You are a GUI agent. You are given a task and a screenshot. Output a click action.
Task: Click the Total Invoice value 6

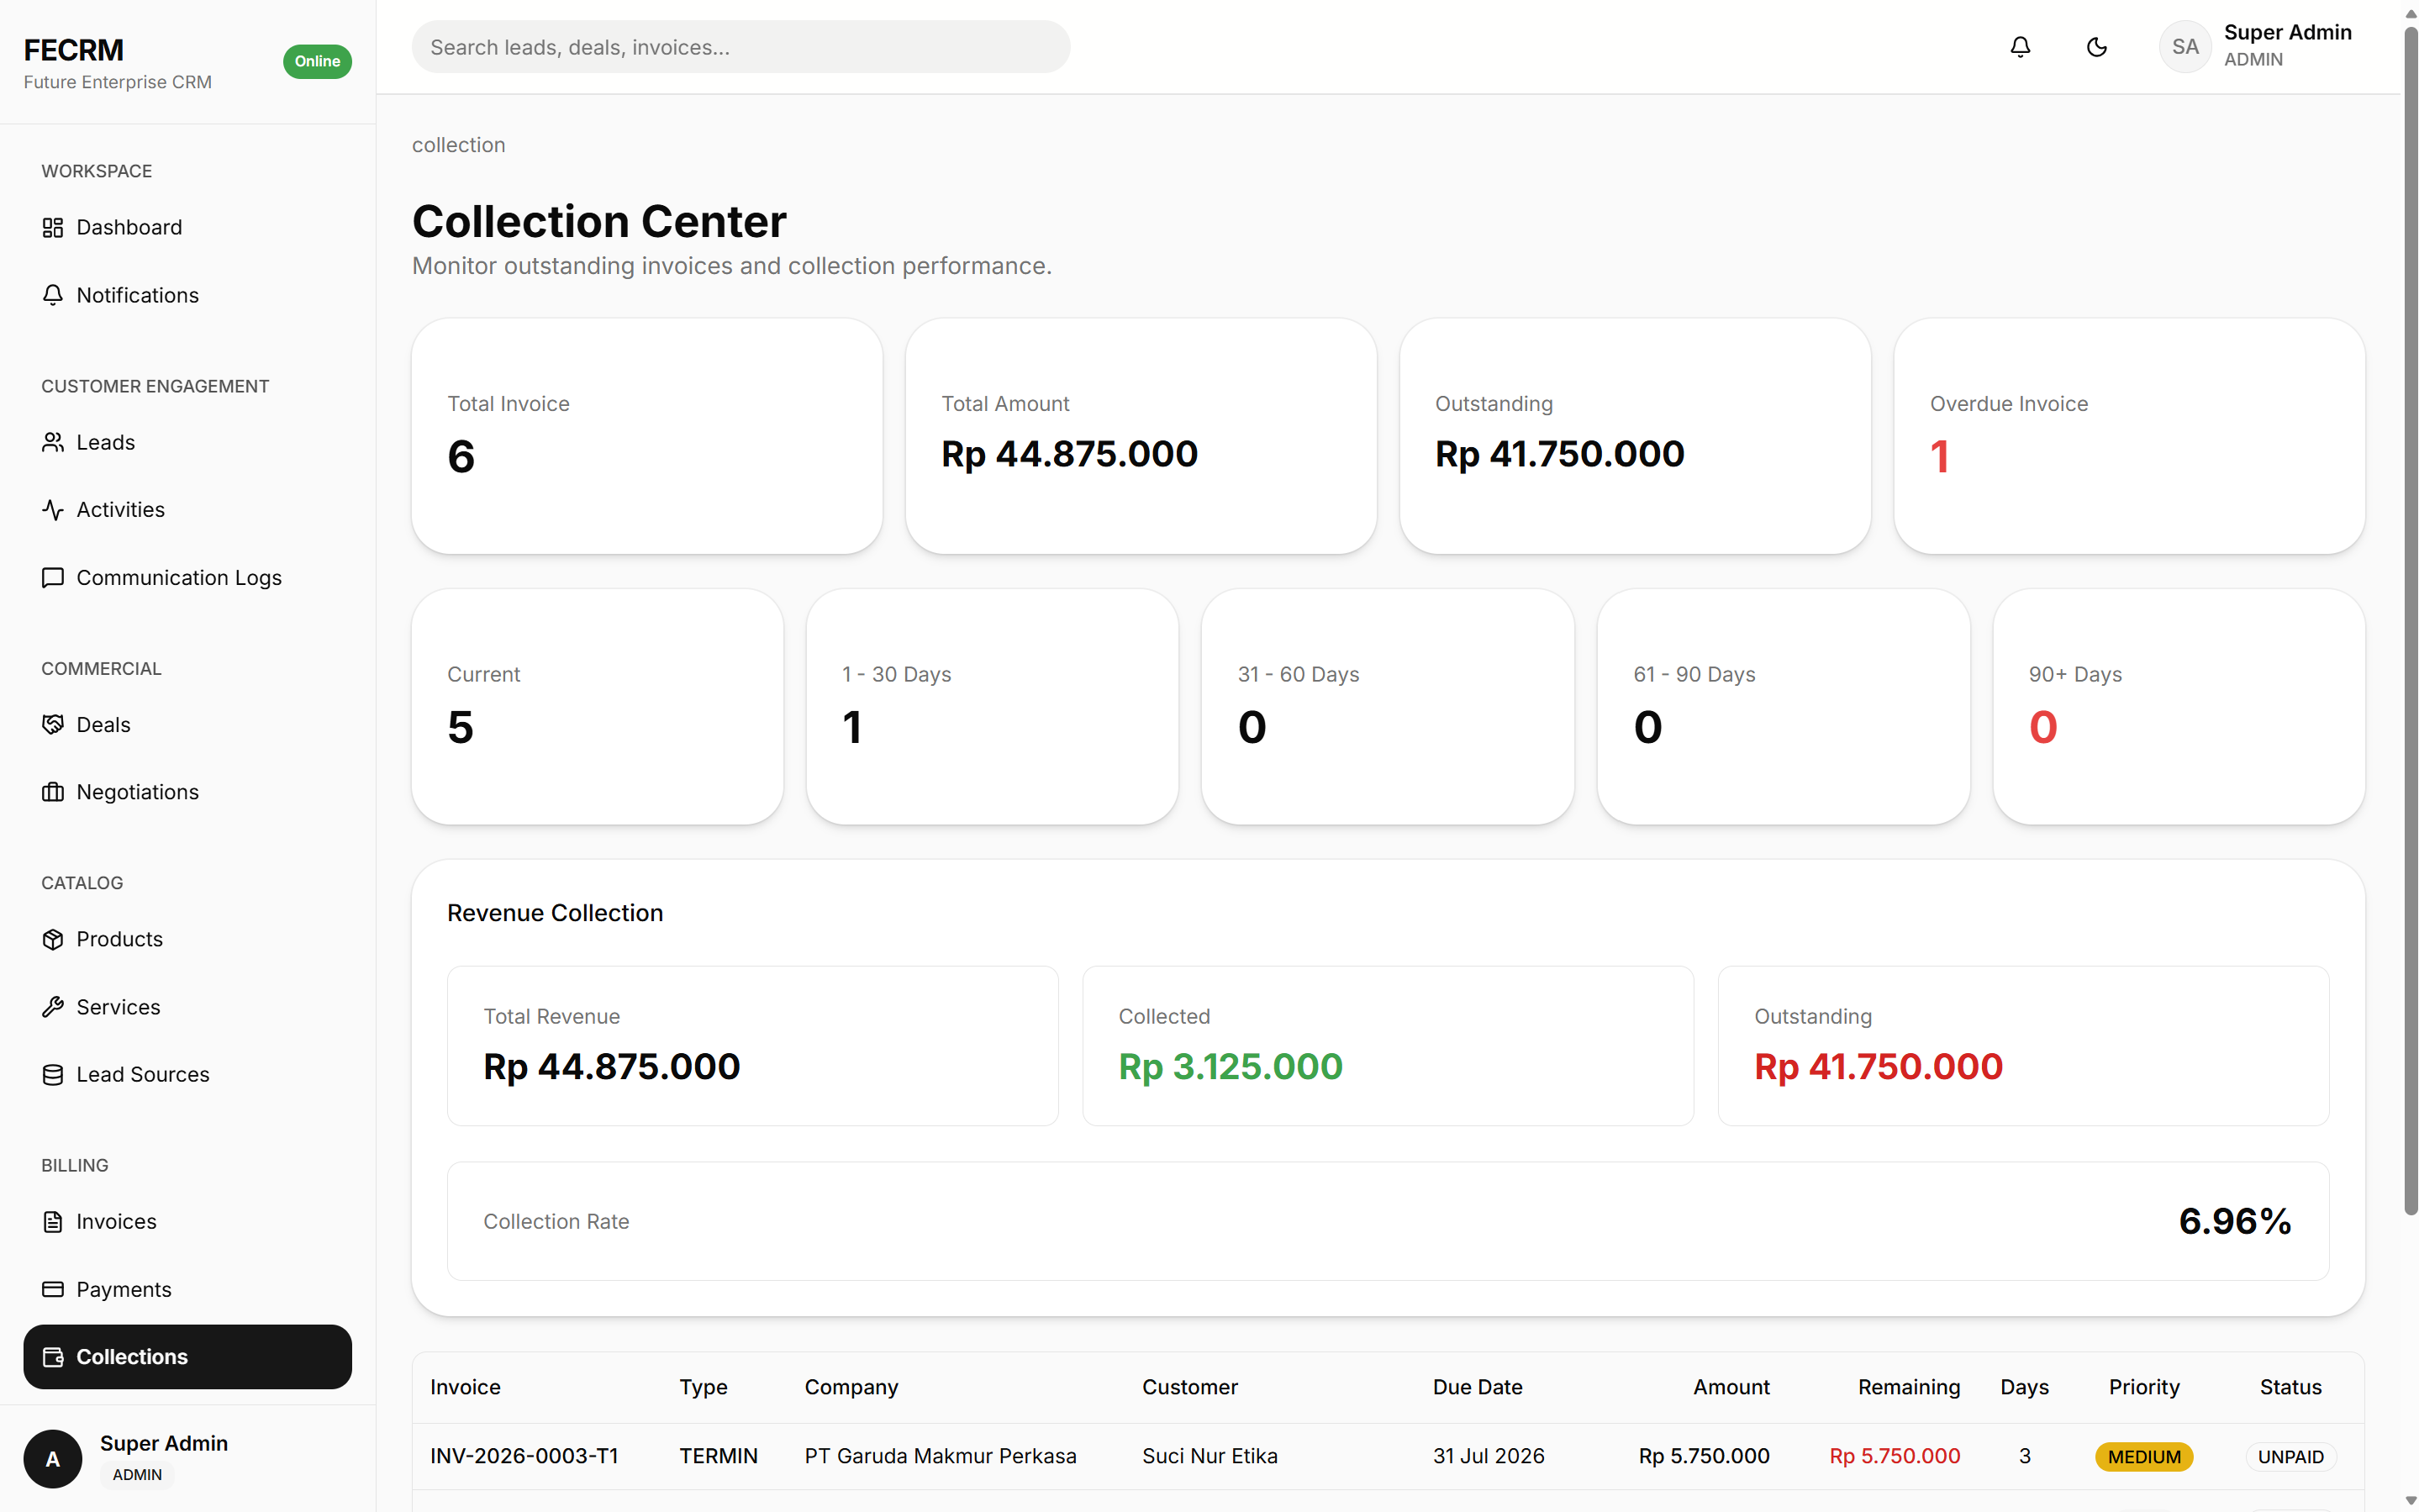(x=461, y=456)
